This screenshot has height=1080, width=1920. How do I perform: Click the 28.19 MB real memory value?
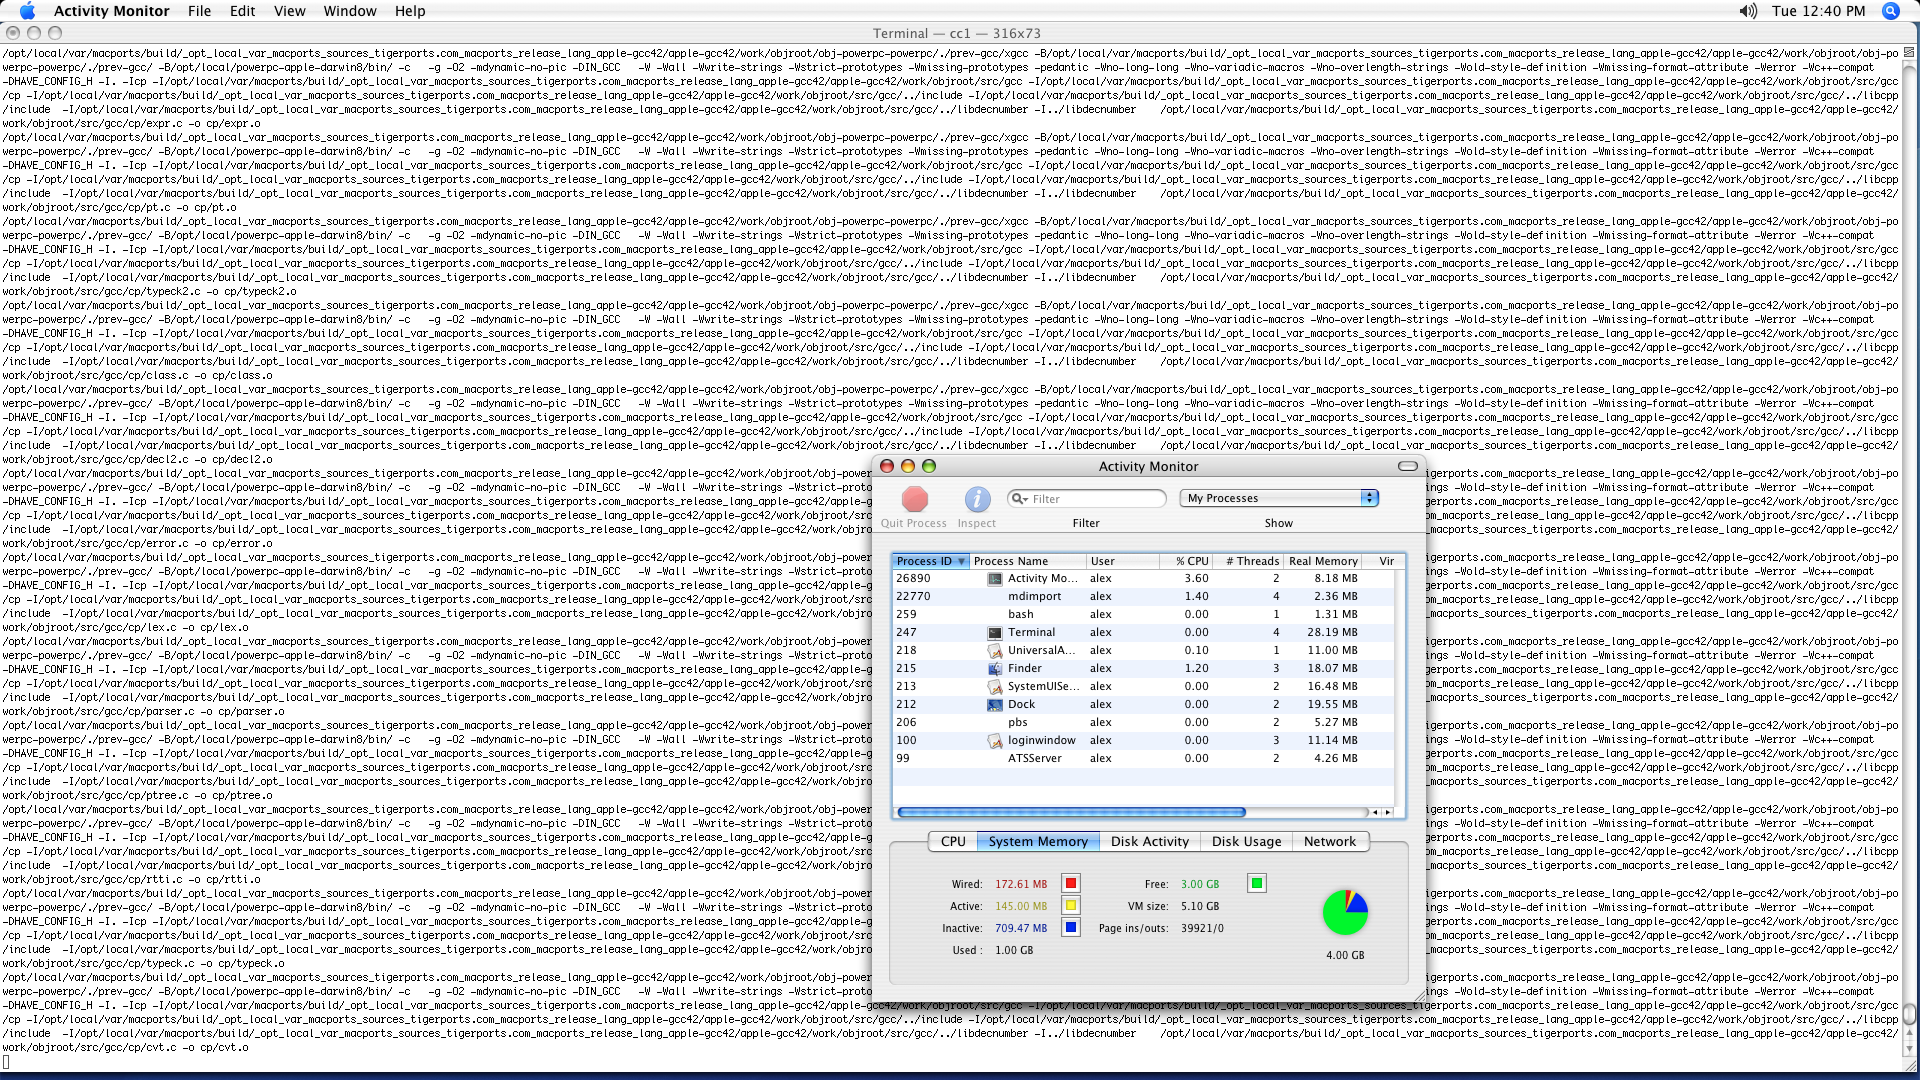tap(1332, 633)
